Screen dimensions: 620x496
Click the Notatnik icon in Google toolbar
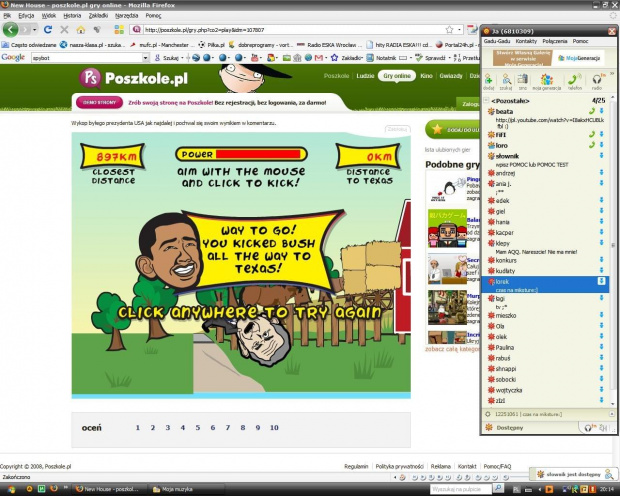(370, 58)
